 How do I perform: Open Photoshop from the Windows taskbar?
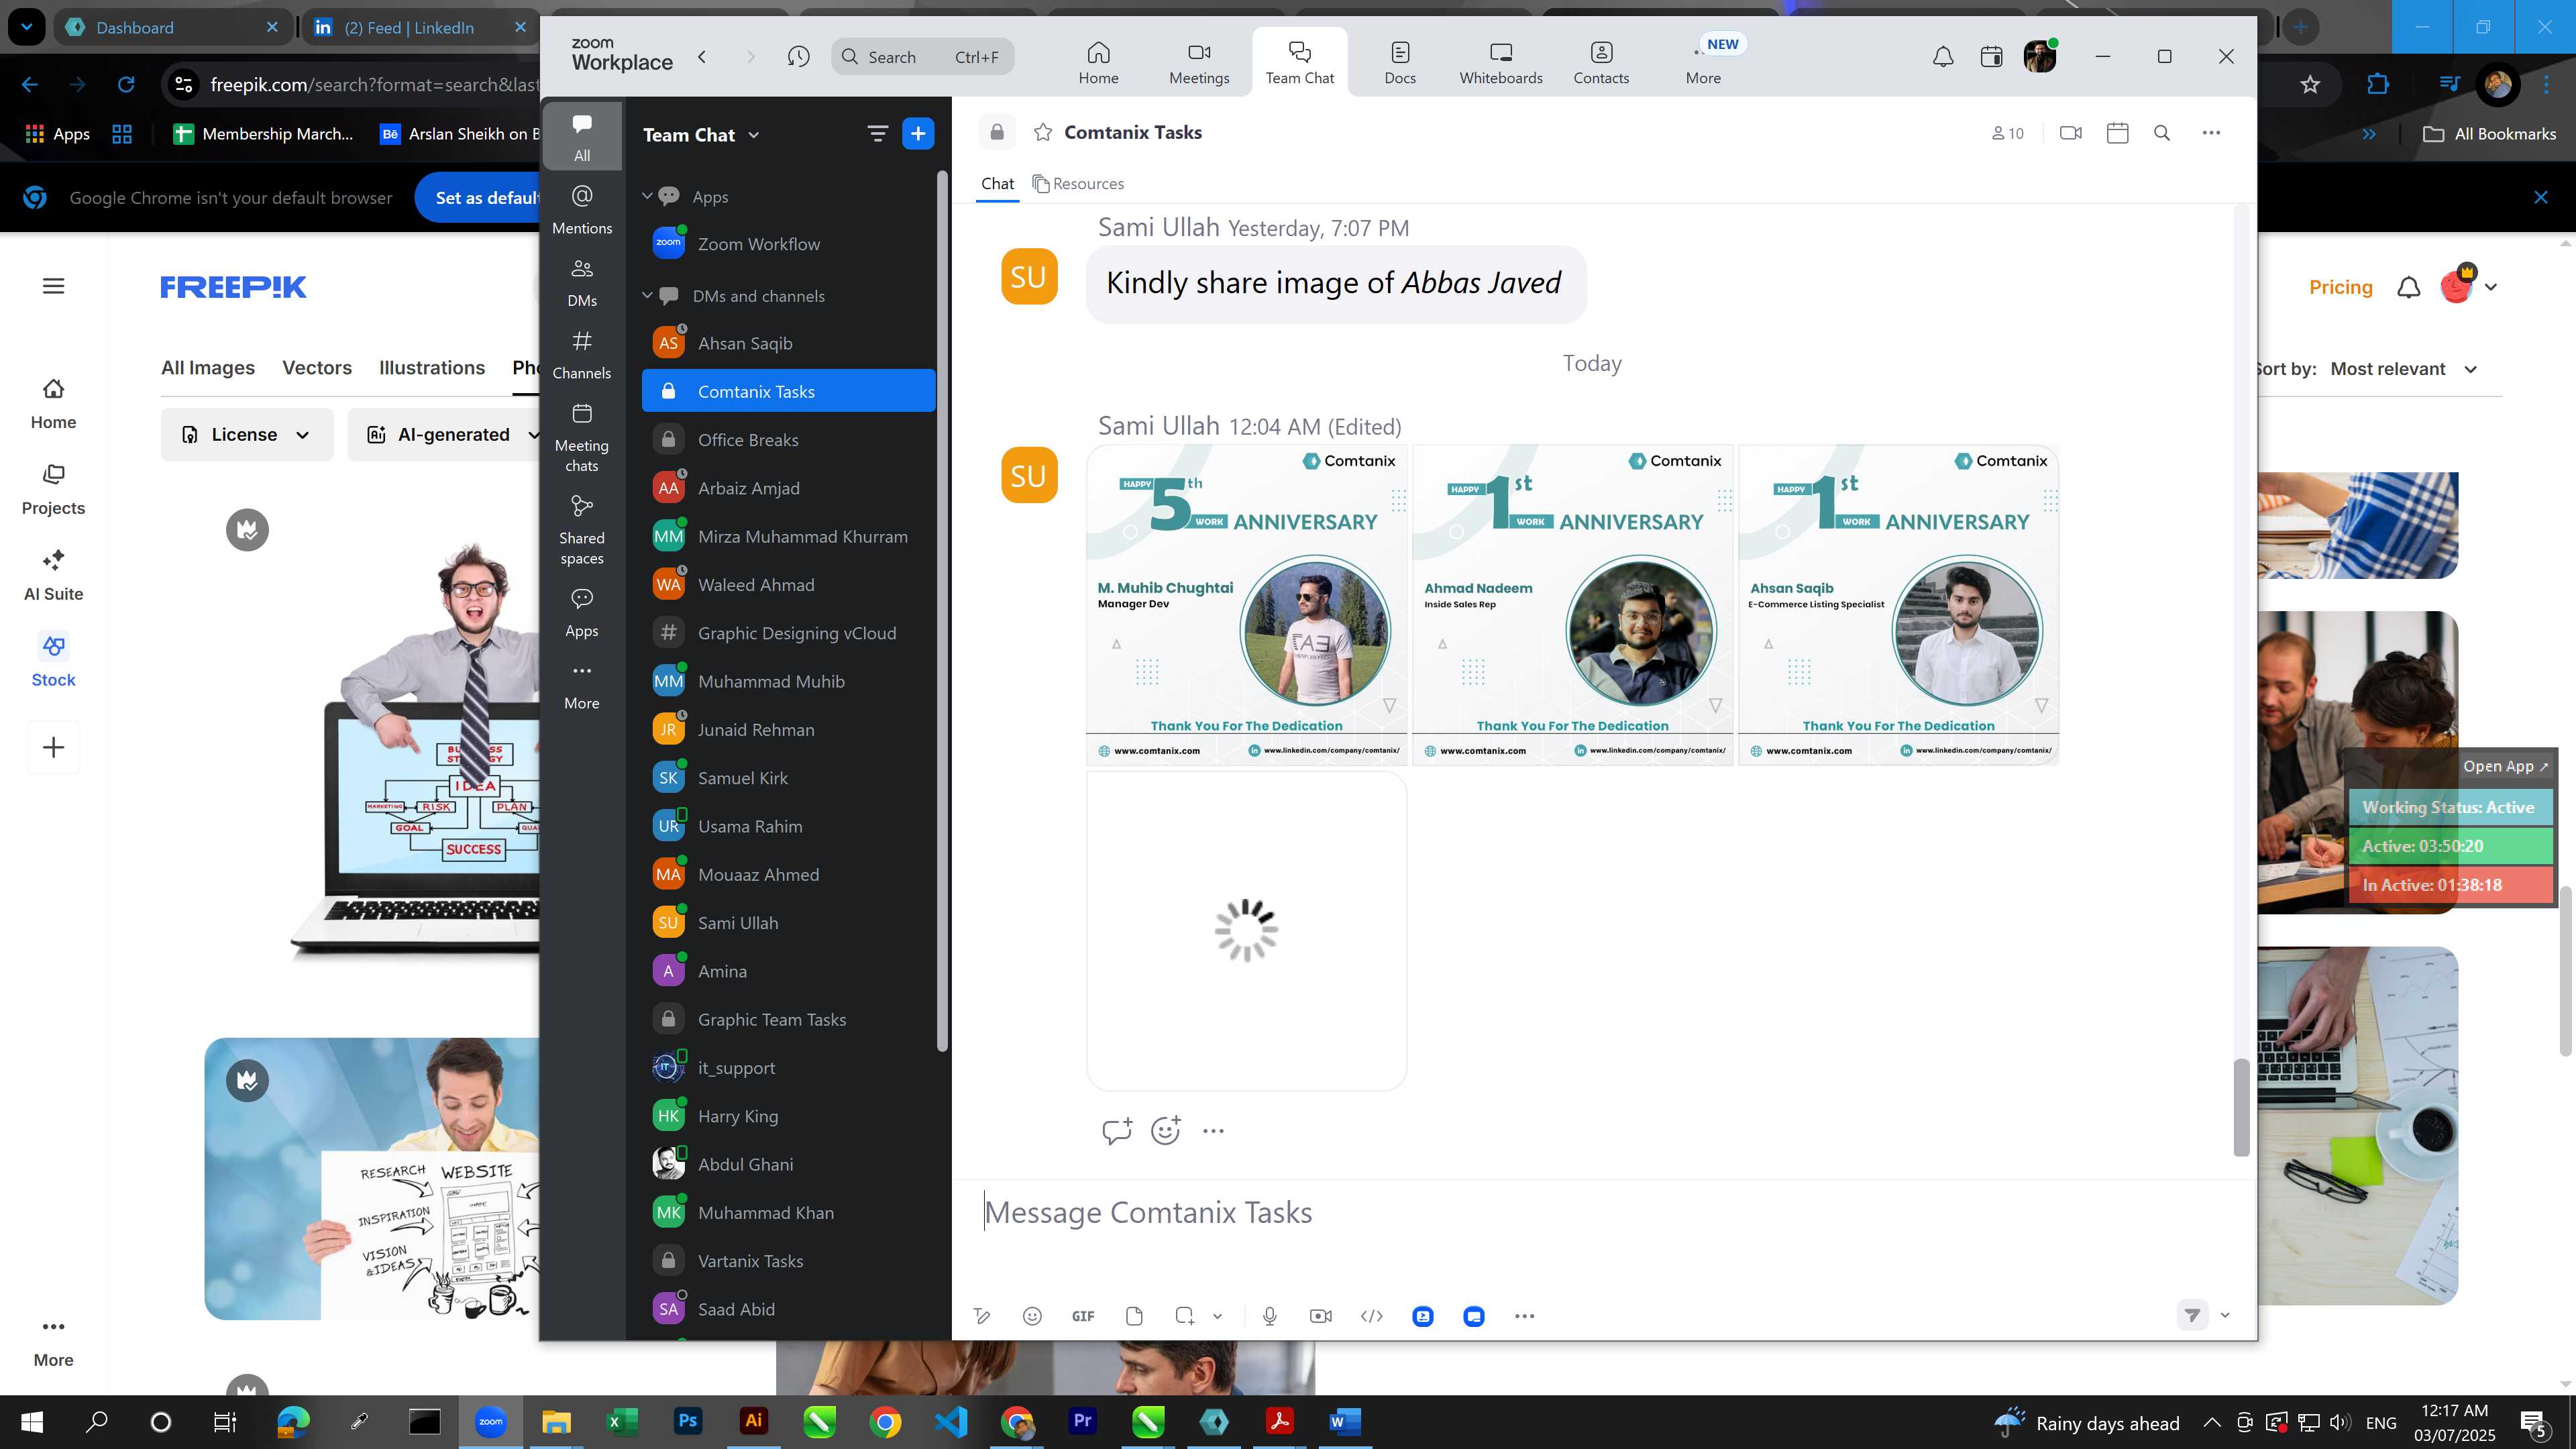[687, 1421]
